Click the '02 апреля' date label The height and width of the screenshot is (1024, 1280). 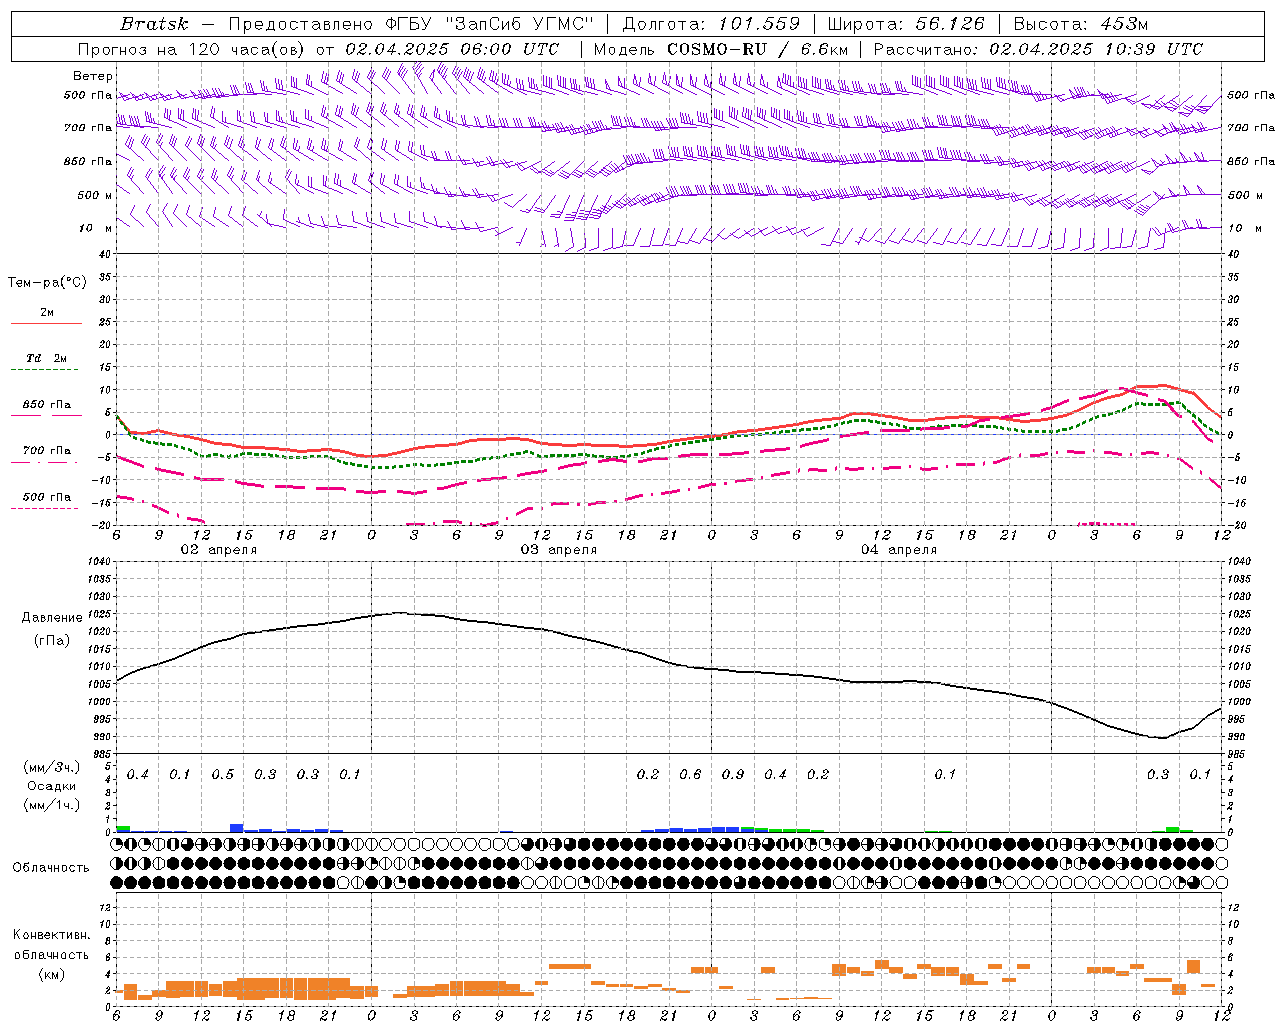click(x=218, y=550)
